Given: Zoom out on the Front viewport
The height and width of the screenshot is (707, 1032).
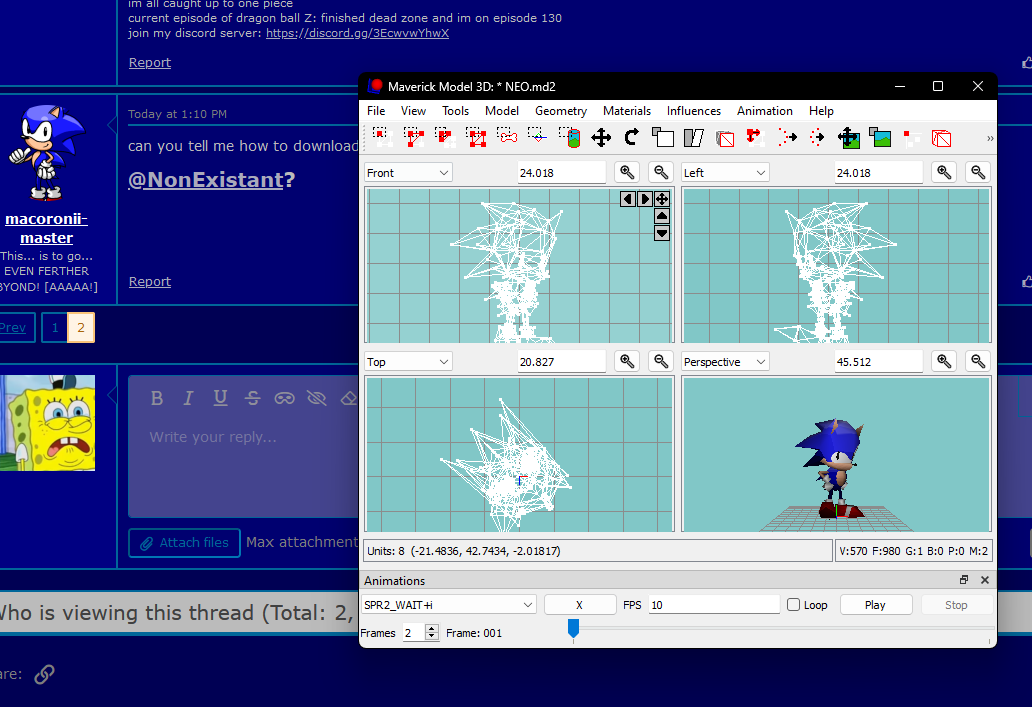Looking at the screenshot, I should click(x=661, y=172).
